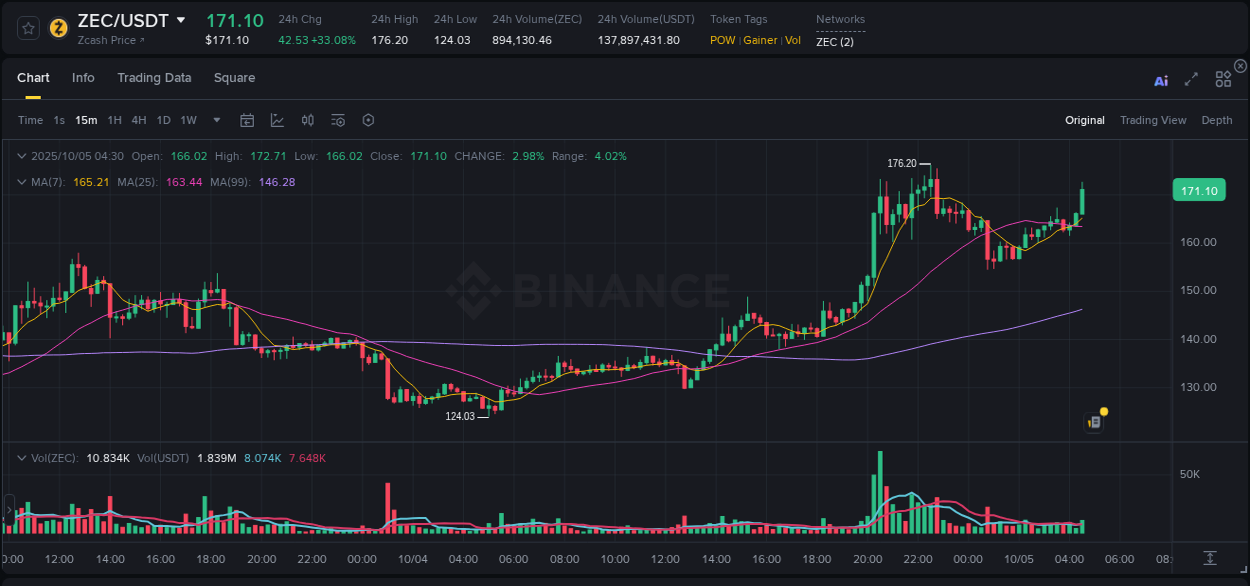Click the Gainer token tag
The image size is (1250, 586).
760,40
